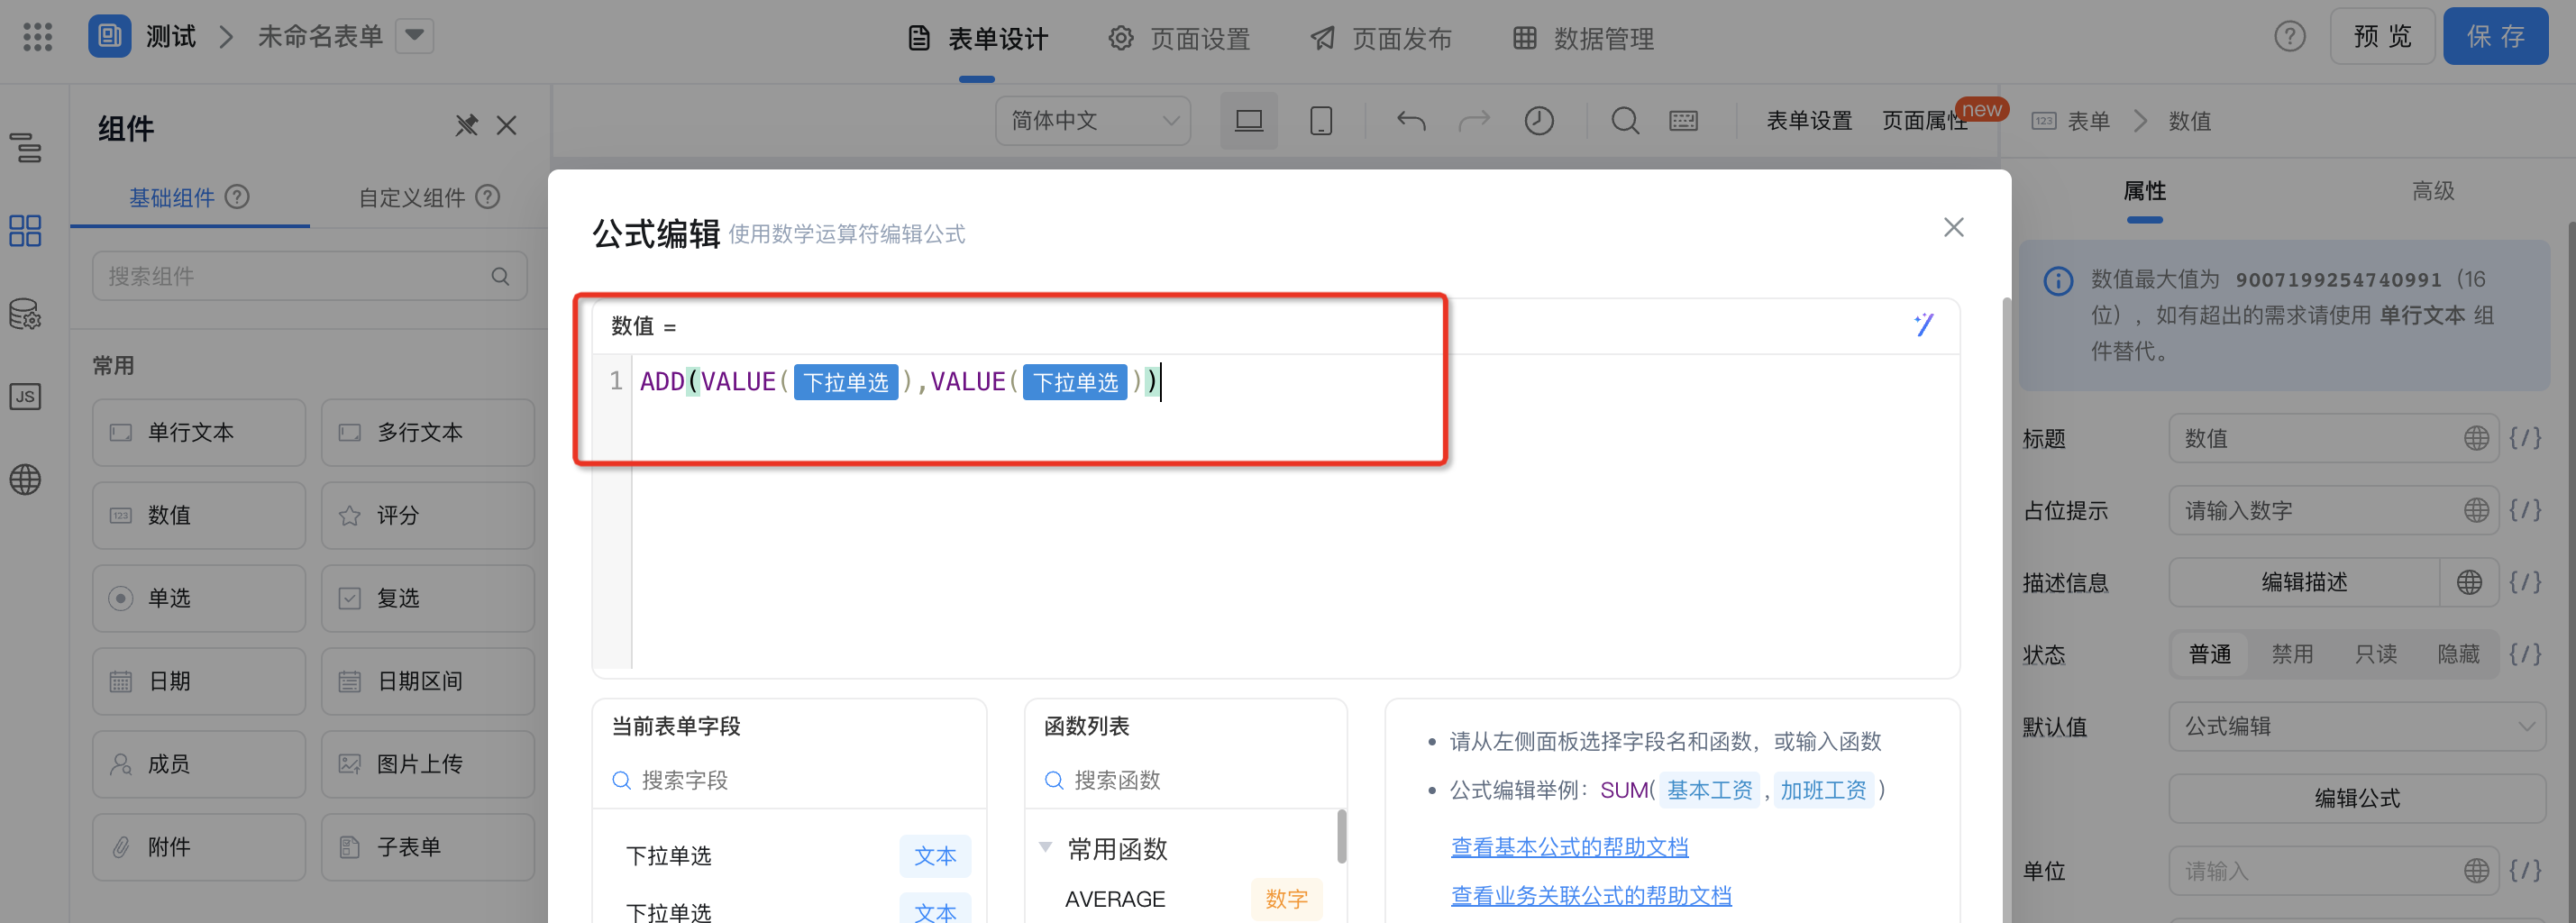Open the 属性 tab in right panel
Screen dimensions: 2576x923
2144,191
